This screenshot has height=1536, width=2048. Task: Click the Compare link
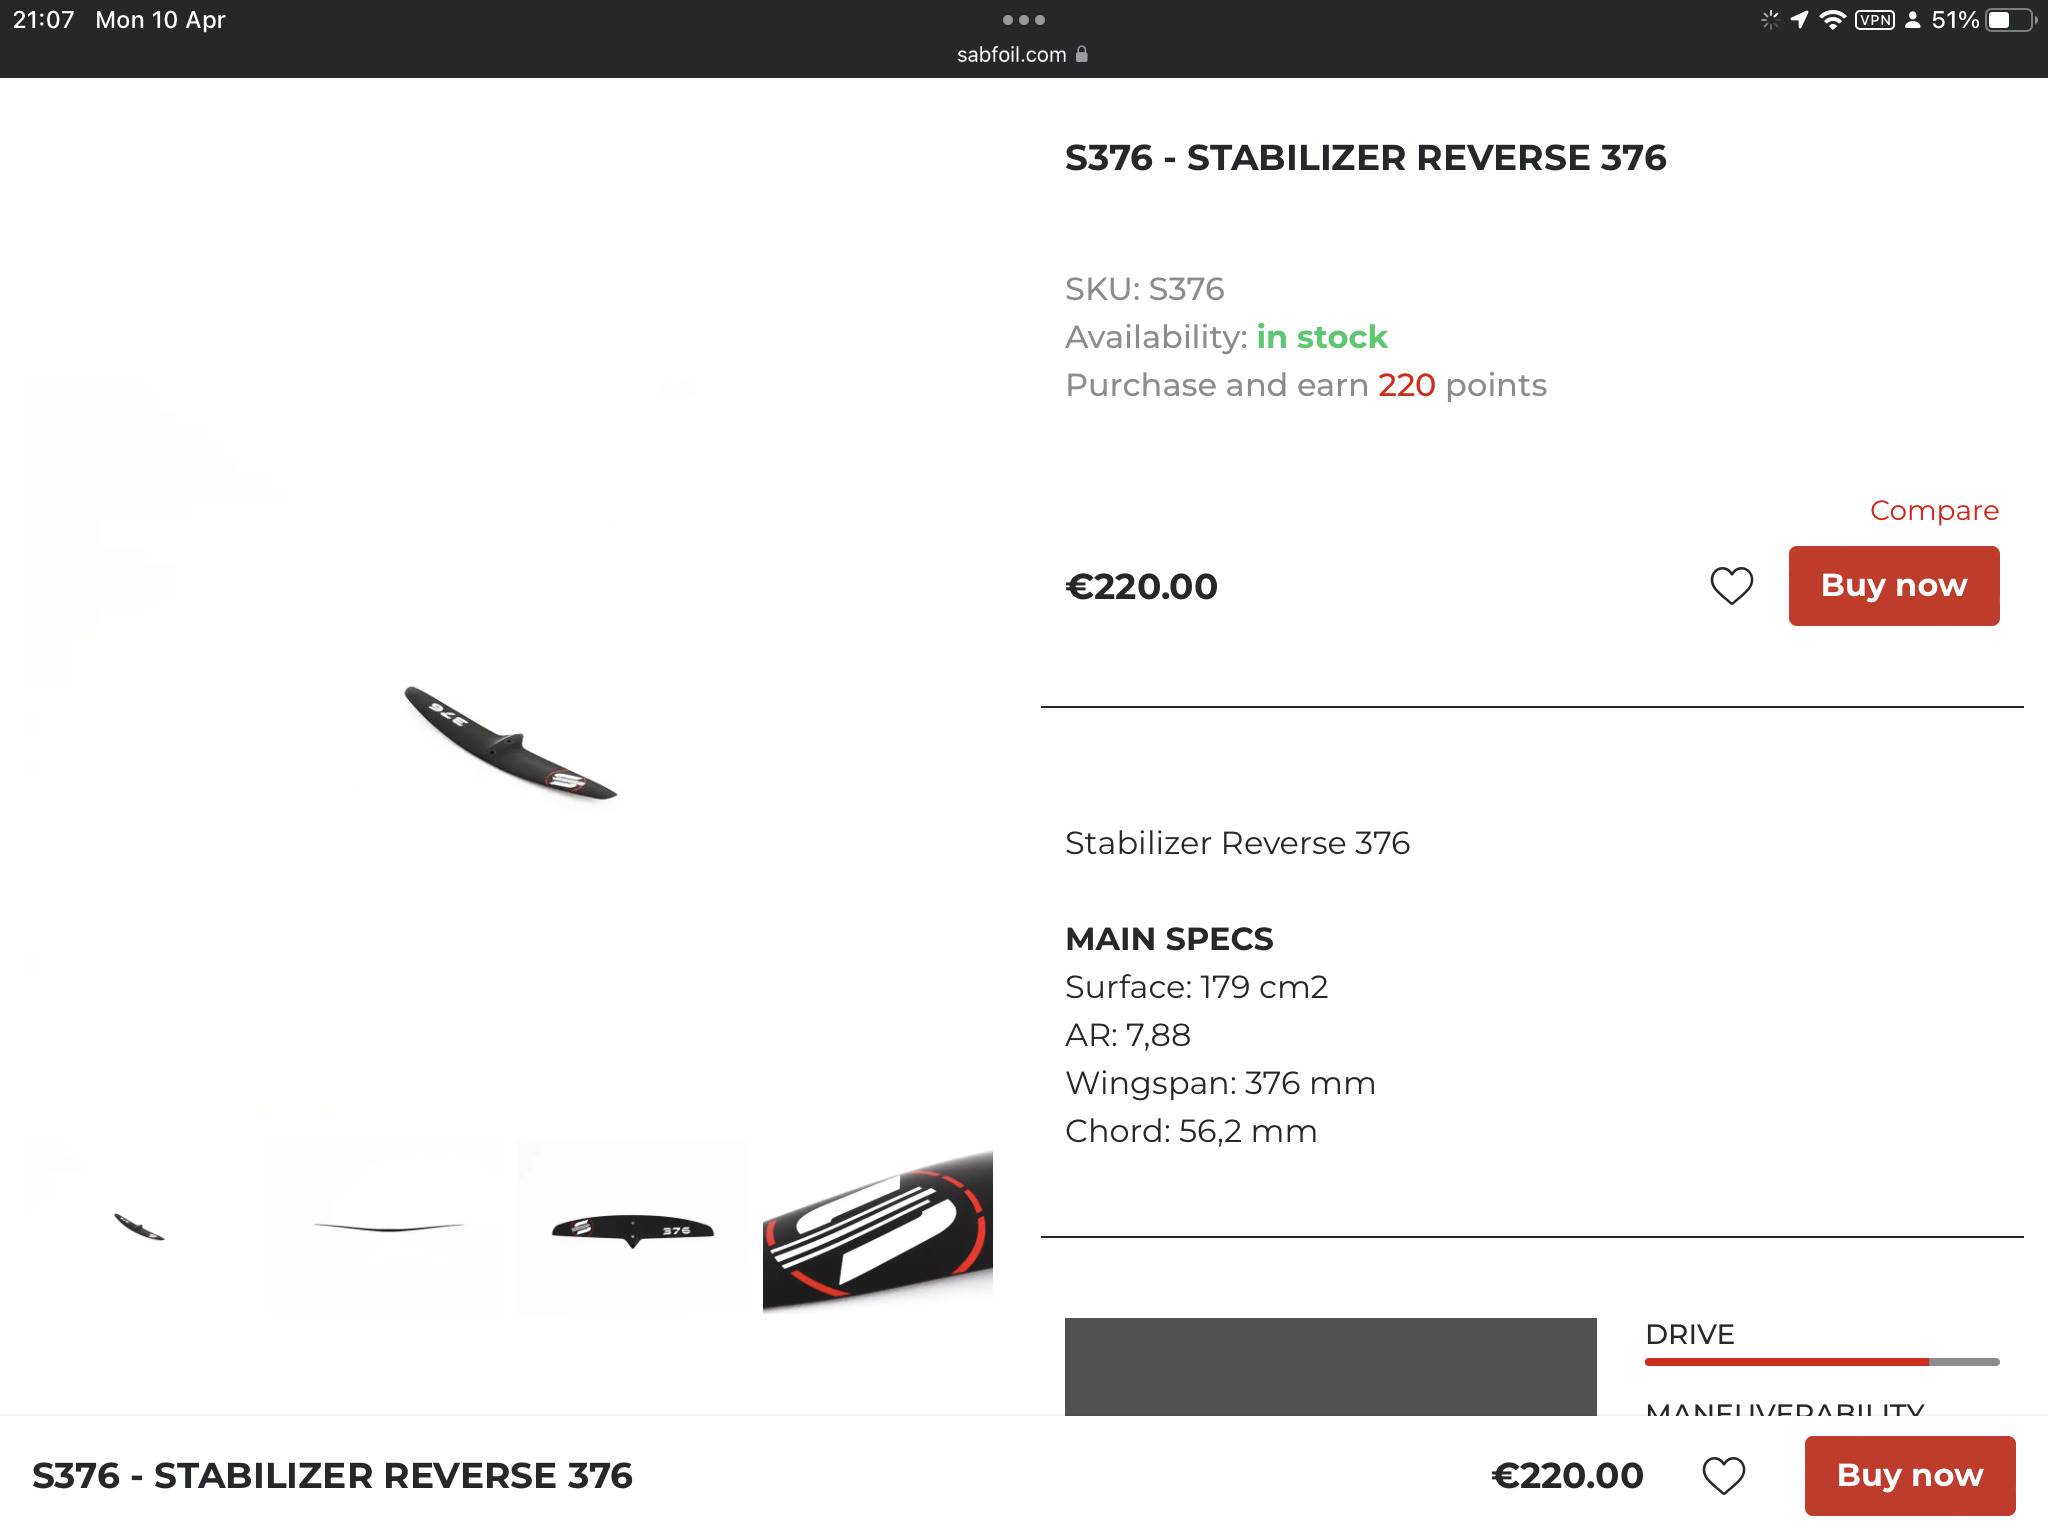pyautogui.click(x=1934, y=511)
